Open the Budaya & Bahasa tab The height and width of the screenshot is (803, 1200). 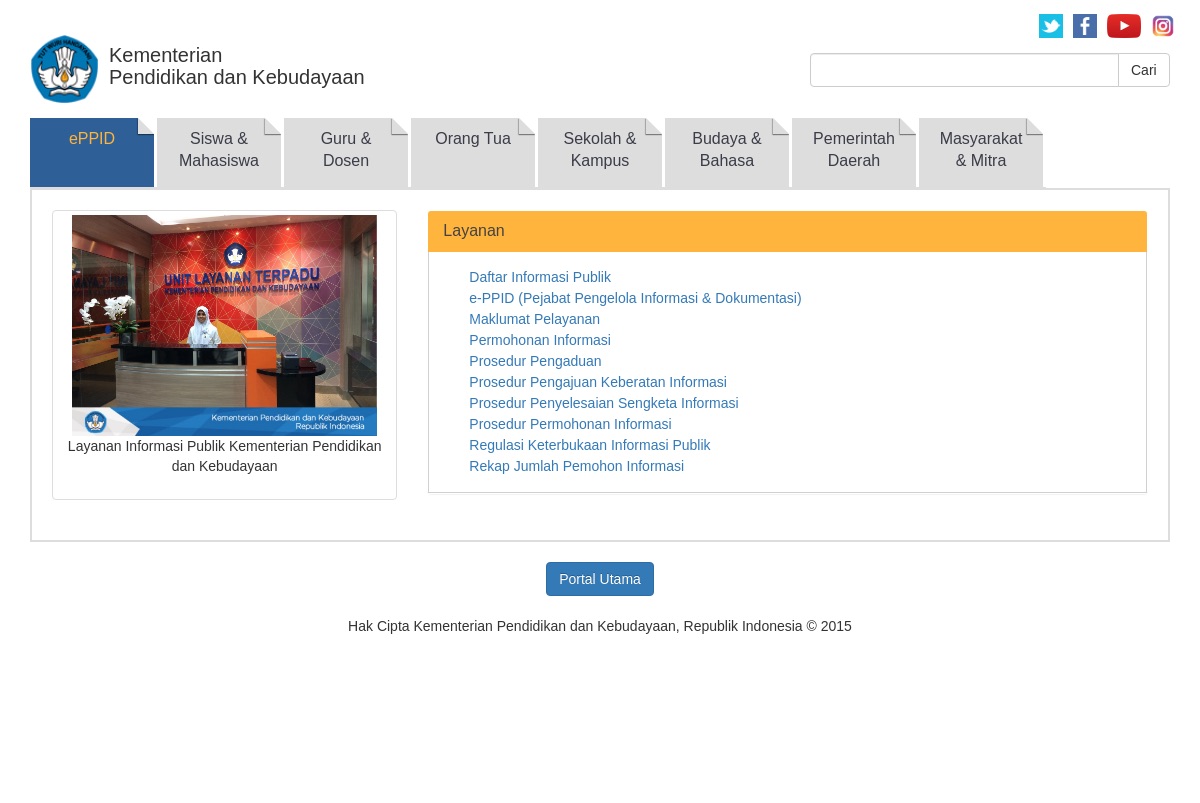727,152
